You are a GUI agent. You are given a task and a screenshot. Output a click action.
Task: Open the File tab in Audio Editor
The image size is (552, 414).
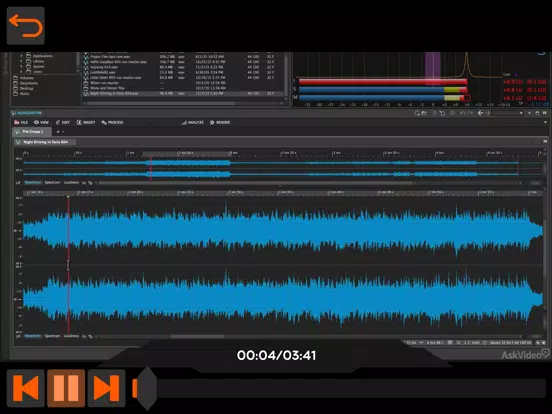[x=21, y=122]
